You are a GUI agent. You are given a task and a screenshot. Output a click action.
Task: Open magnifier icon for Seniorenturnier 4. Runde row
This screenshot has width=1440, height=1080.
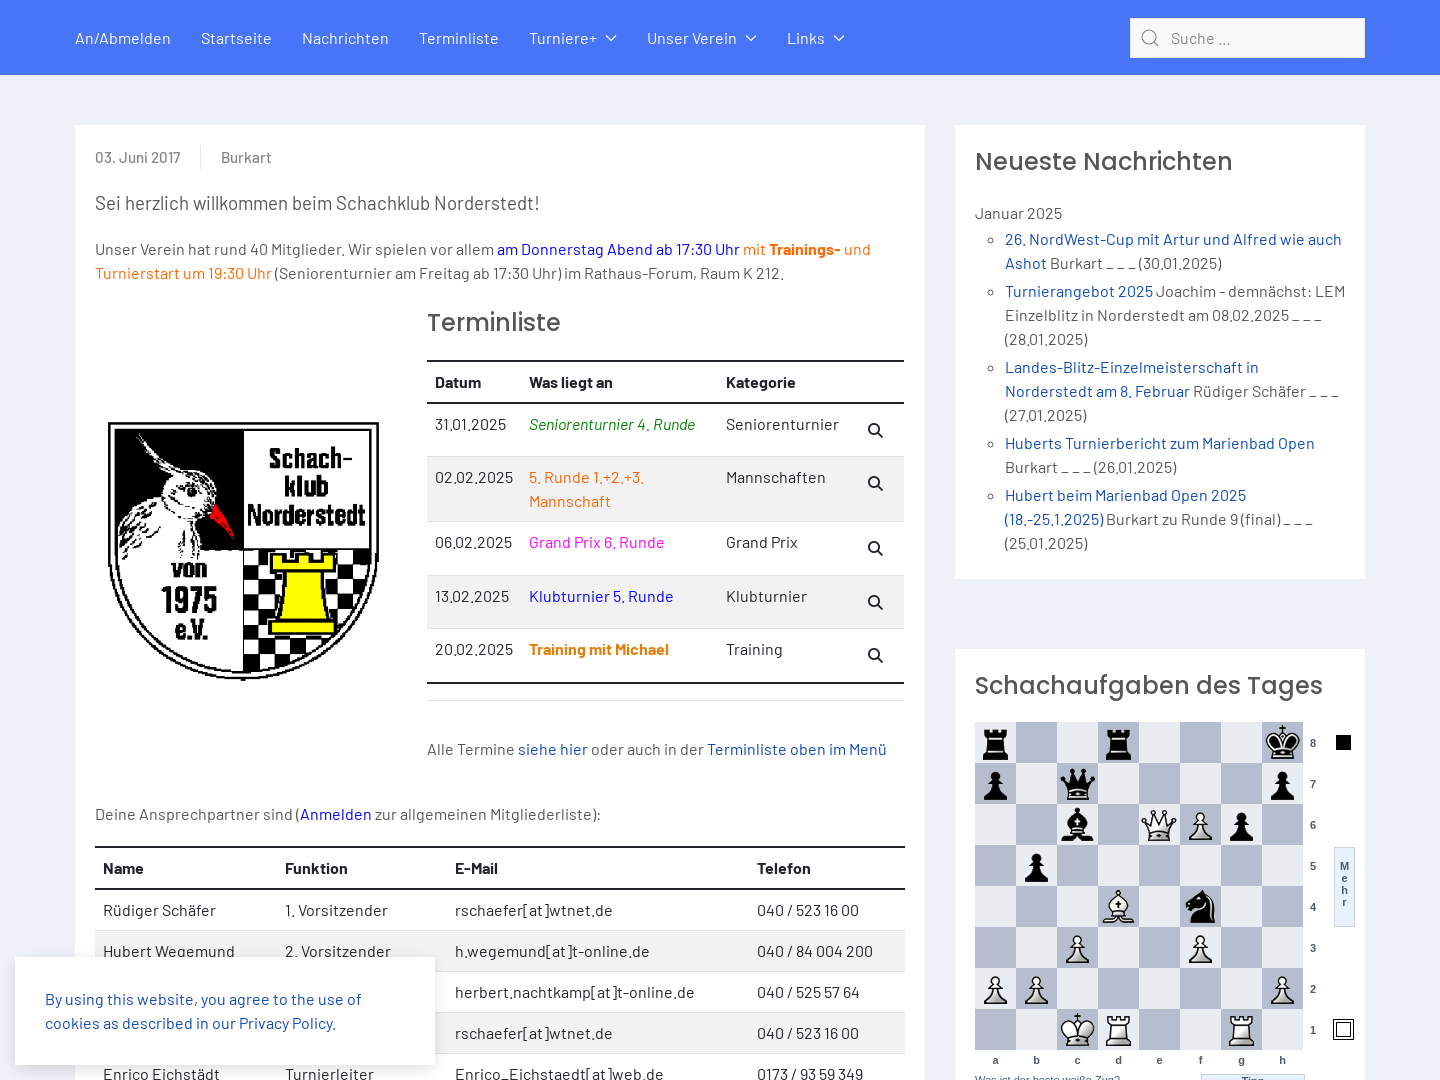pos(875,431)
